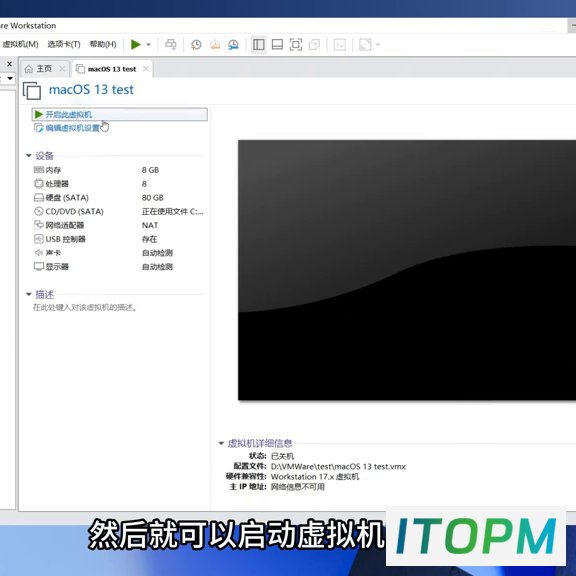Collapse the 设备 section

pos(28,156)
